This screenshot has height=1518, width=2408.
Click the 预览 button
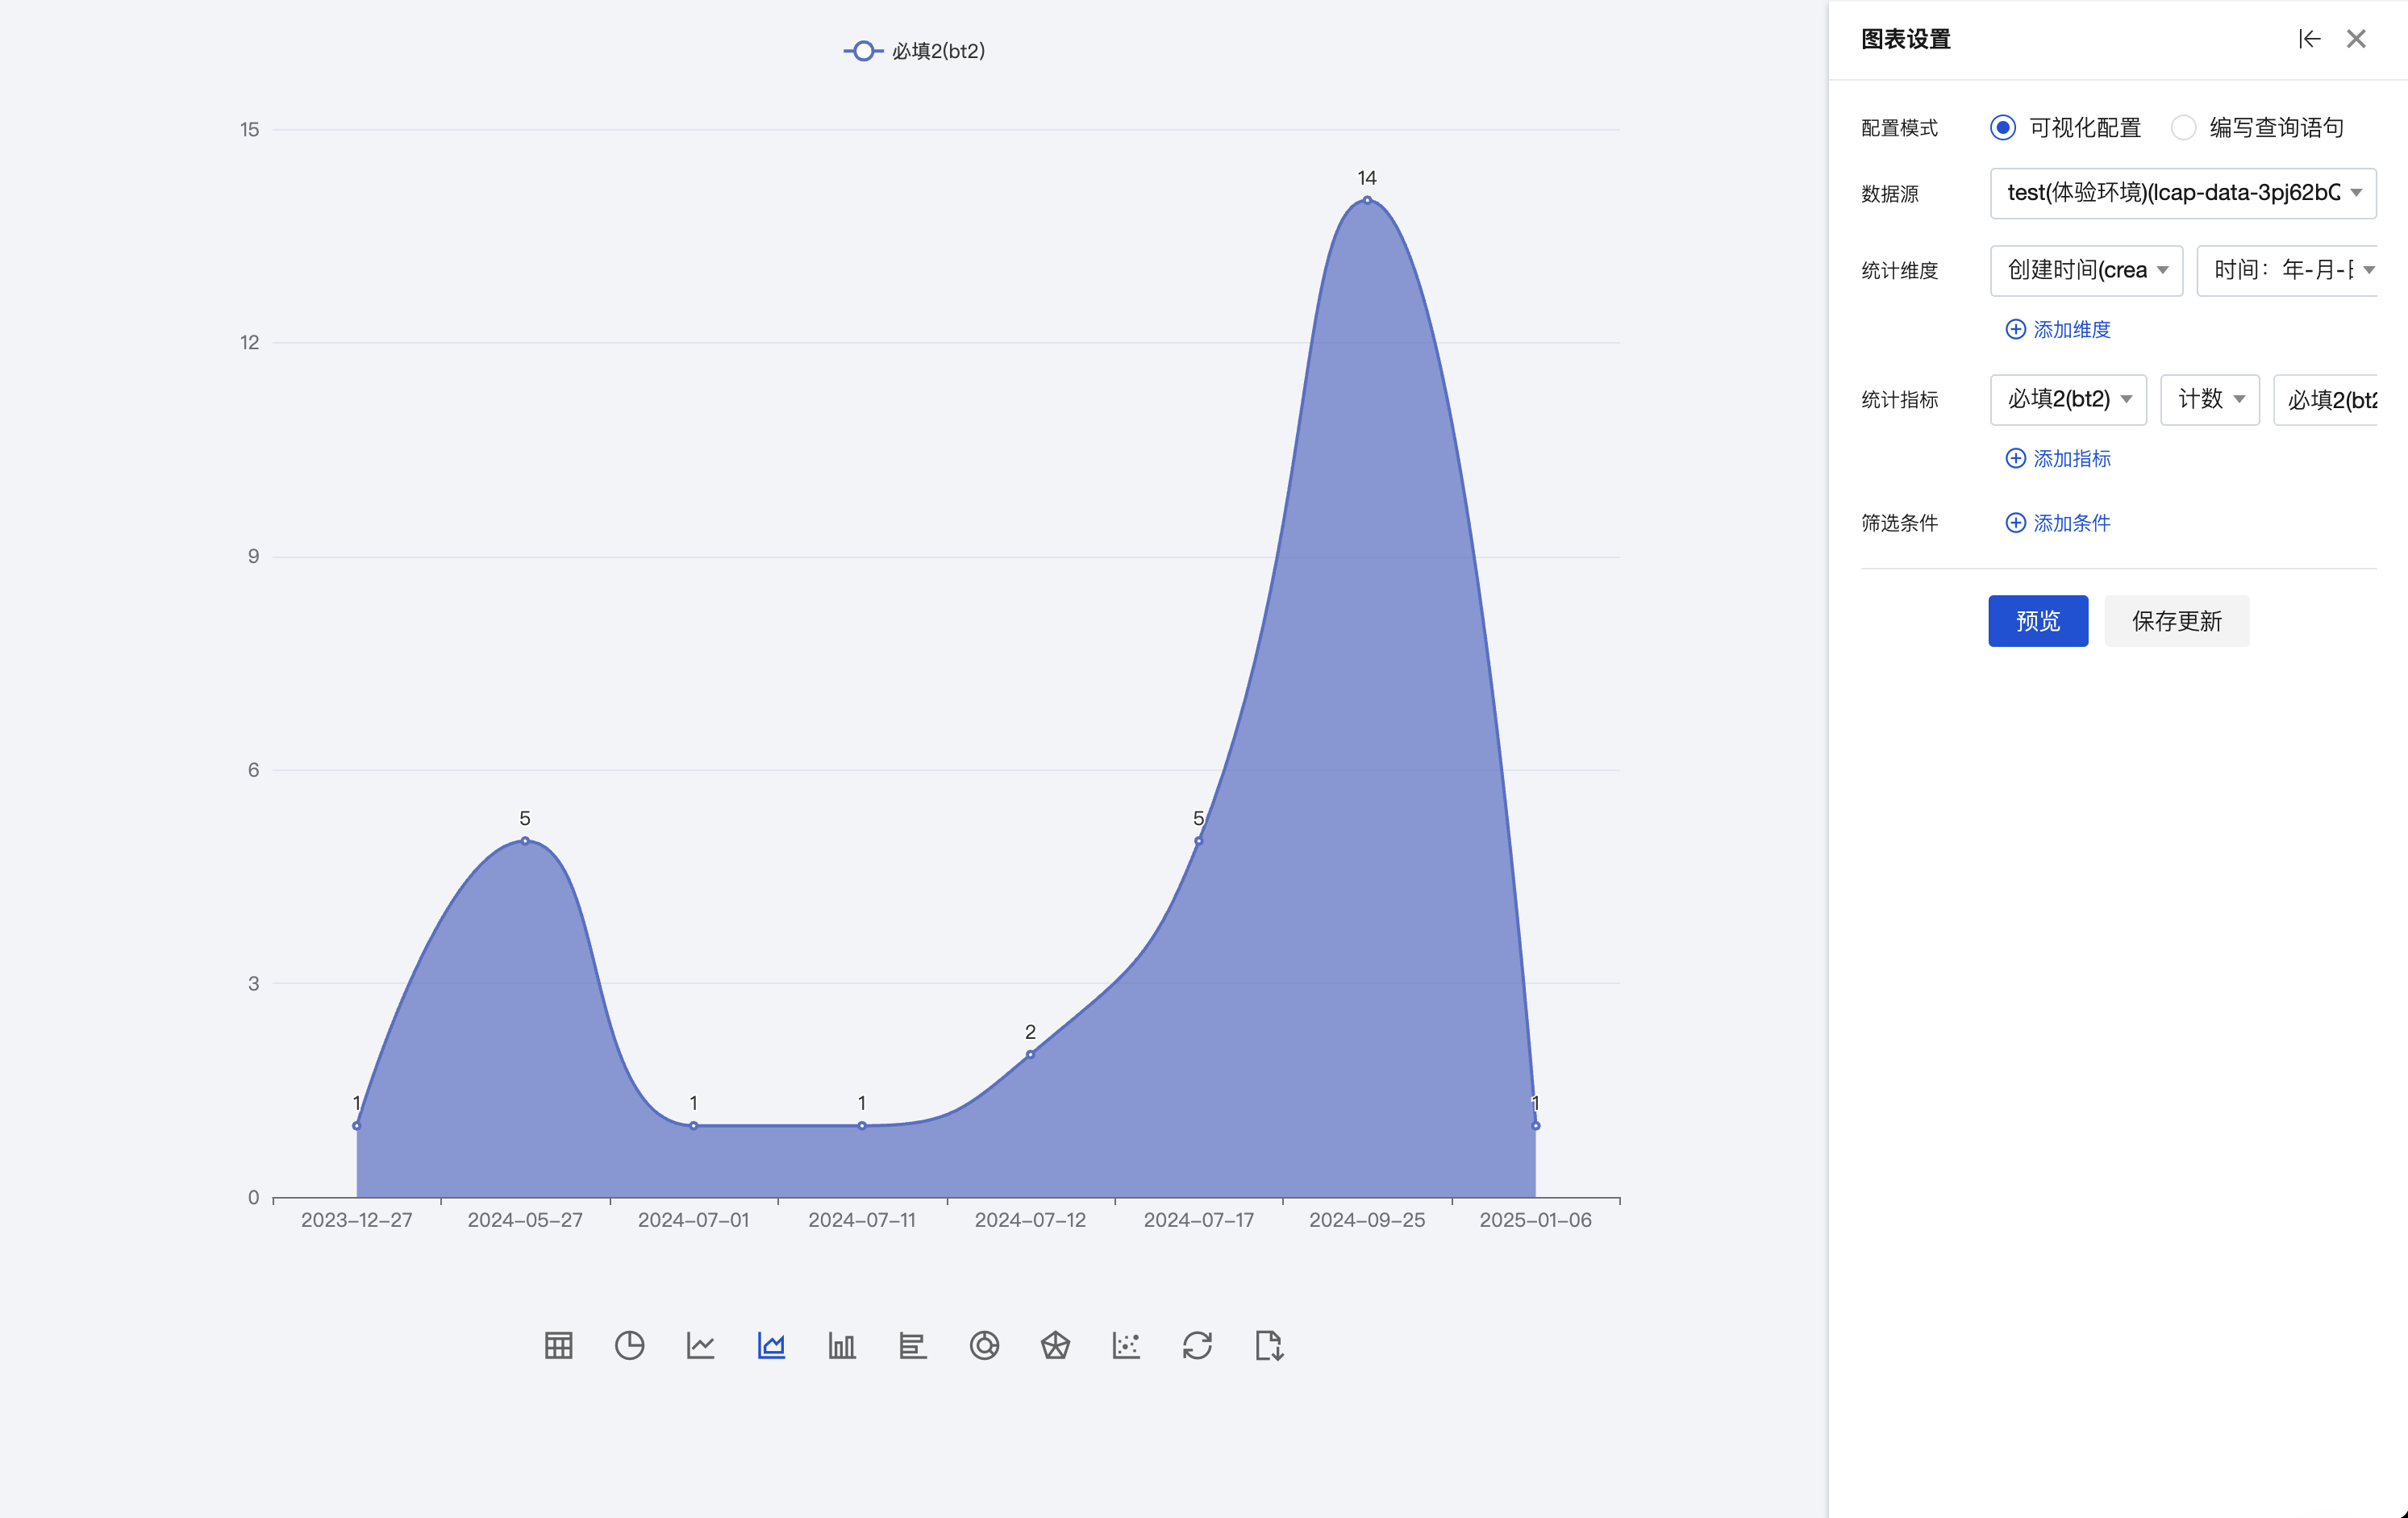[2038, 621]
